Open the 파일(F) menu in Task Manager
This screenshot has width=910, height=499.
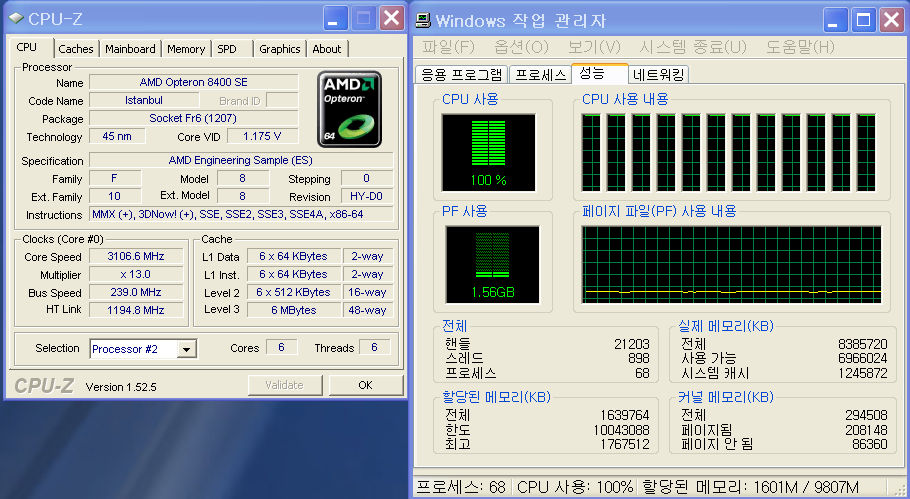click(448, 47)
